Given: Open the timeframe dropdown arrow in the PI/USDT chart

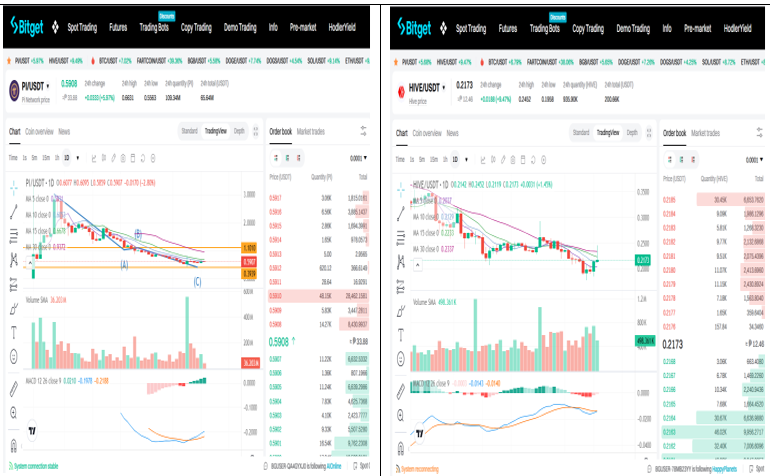Looking at the screenshot, I should (x=78, y=158).
